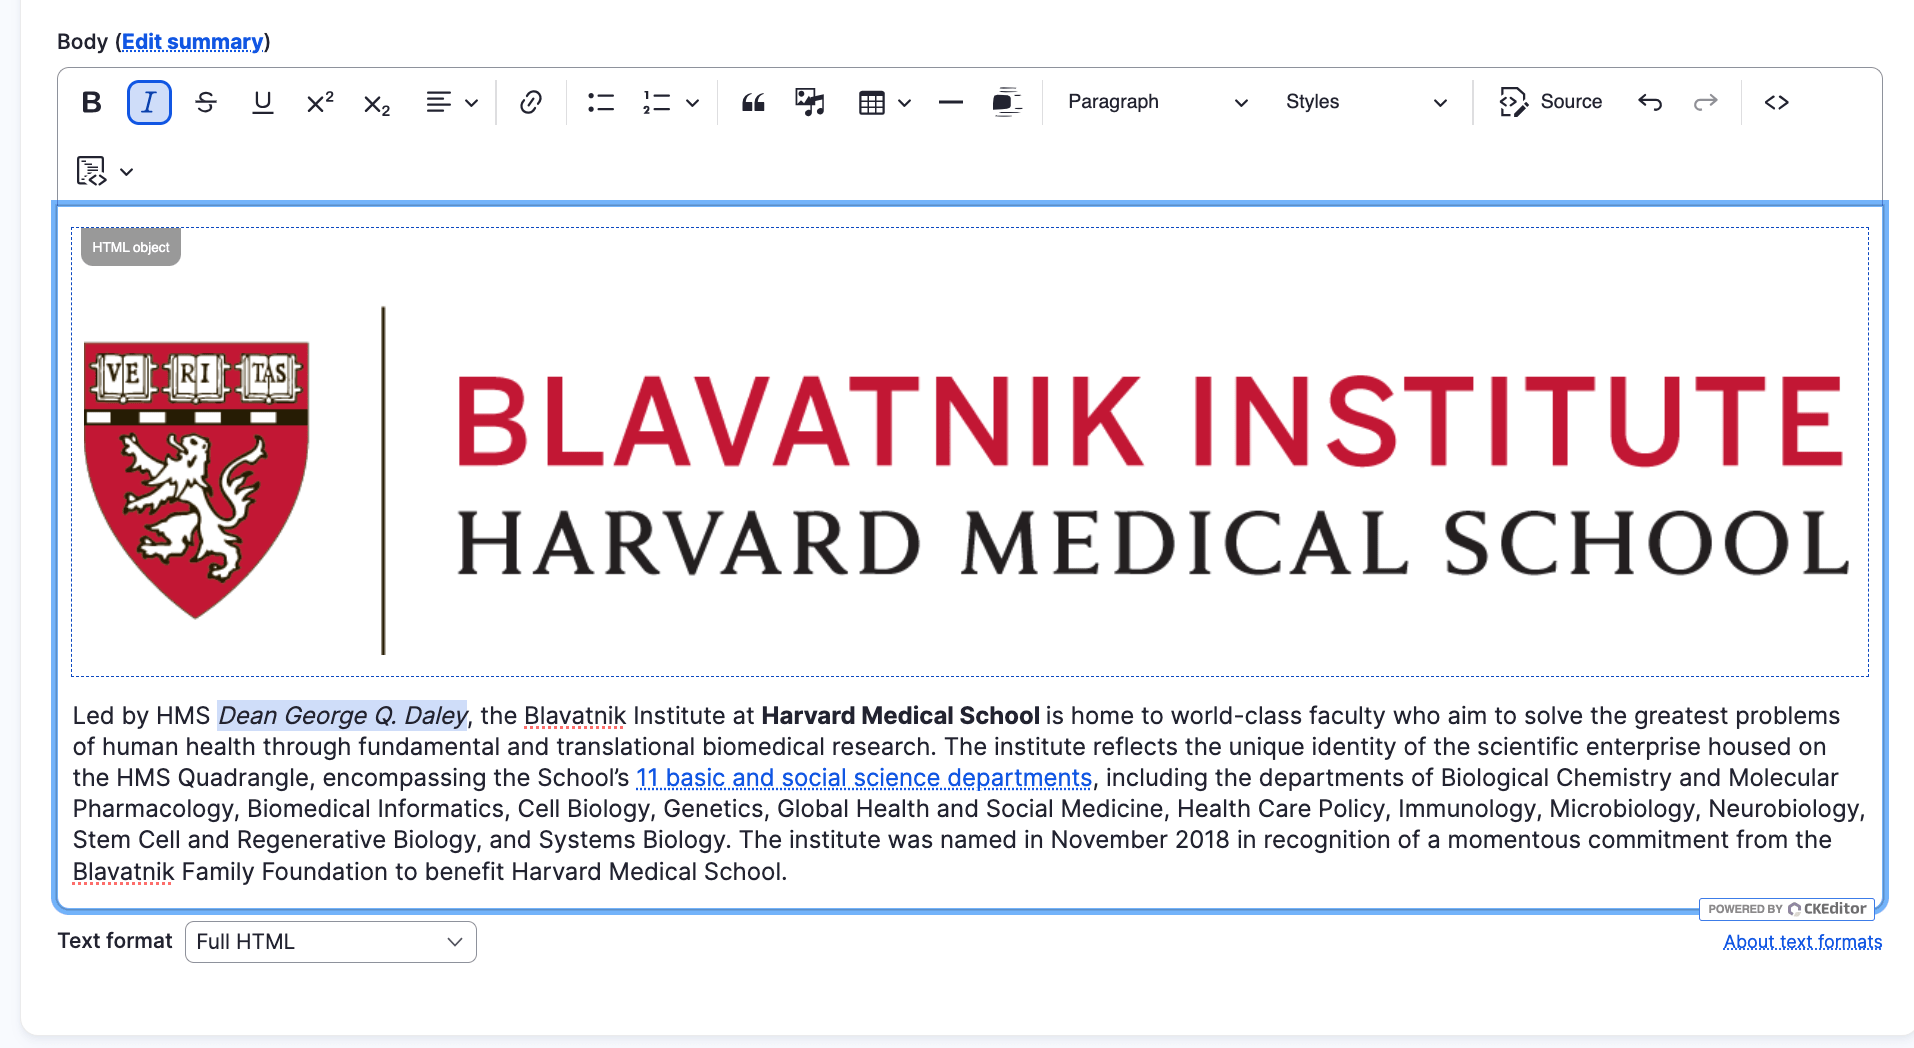The width and height of the screenshot is (1914, 1048).
Task: Open the Edit summary link
Action: click(193, 42)
